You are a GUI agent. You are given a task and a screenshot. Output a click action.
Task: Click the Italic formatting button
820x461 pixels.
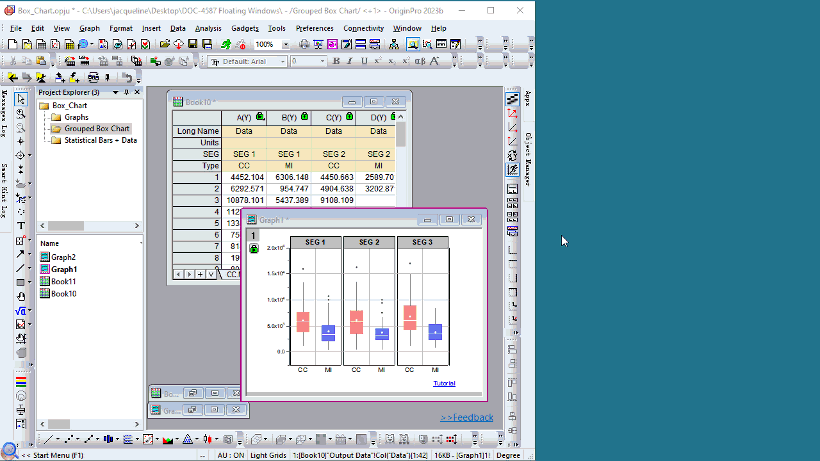tap(350, 61)
